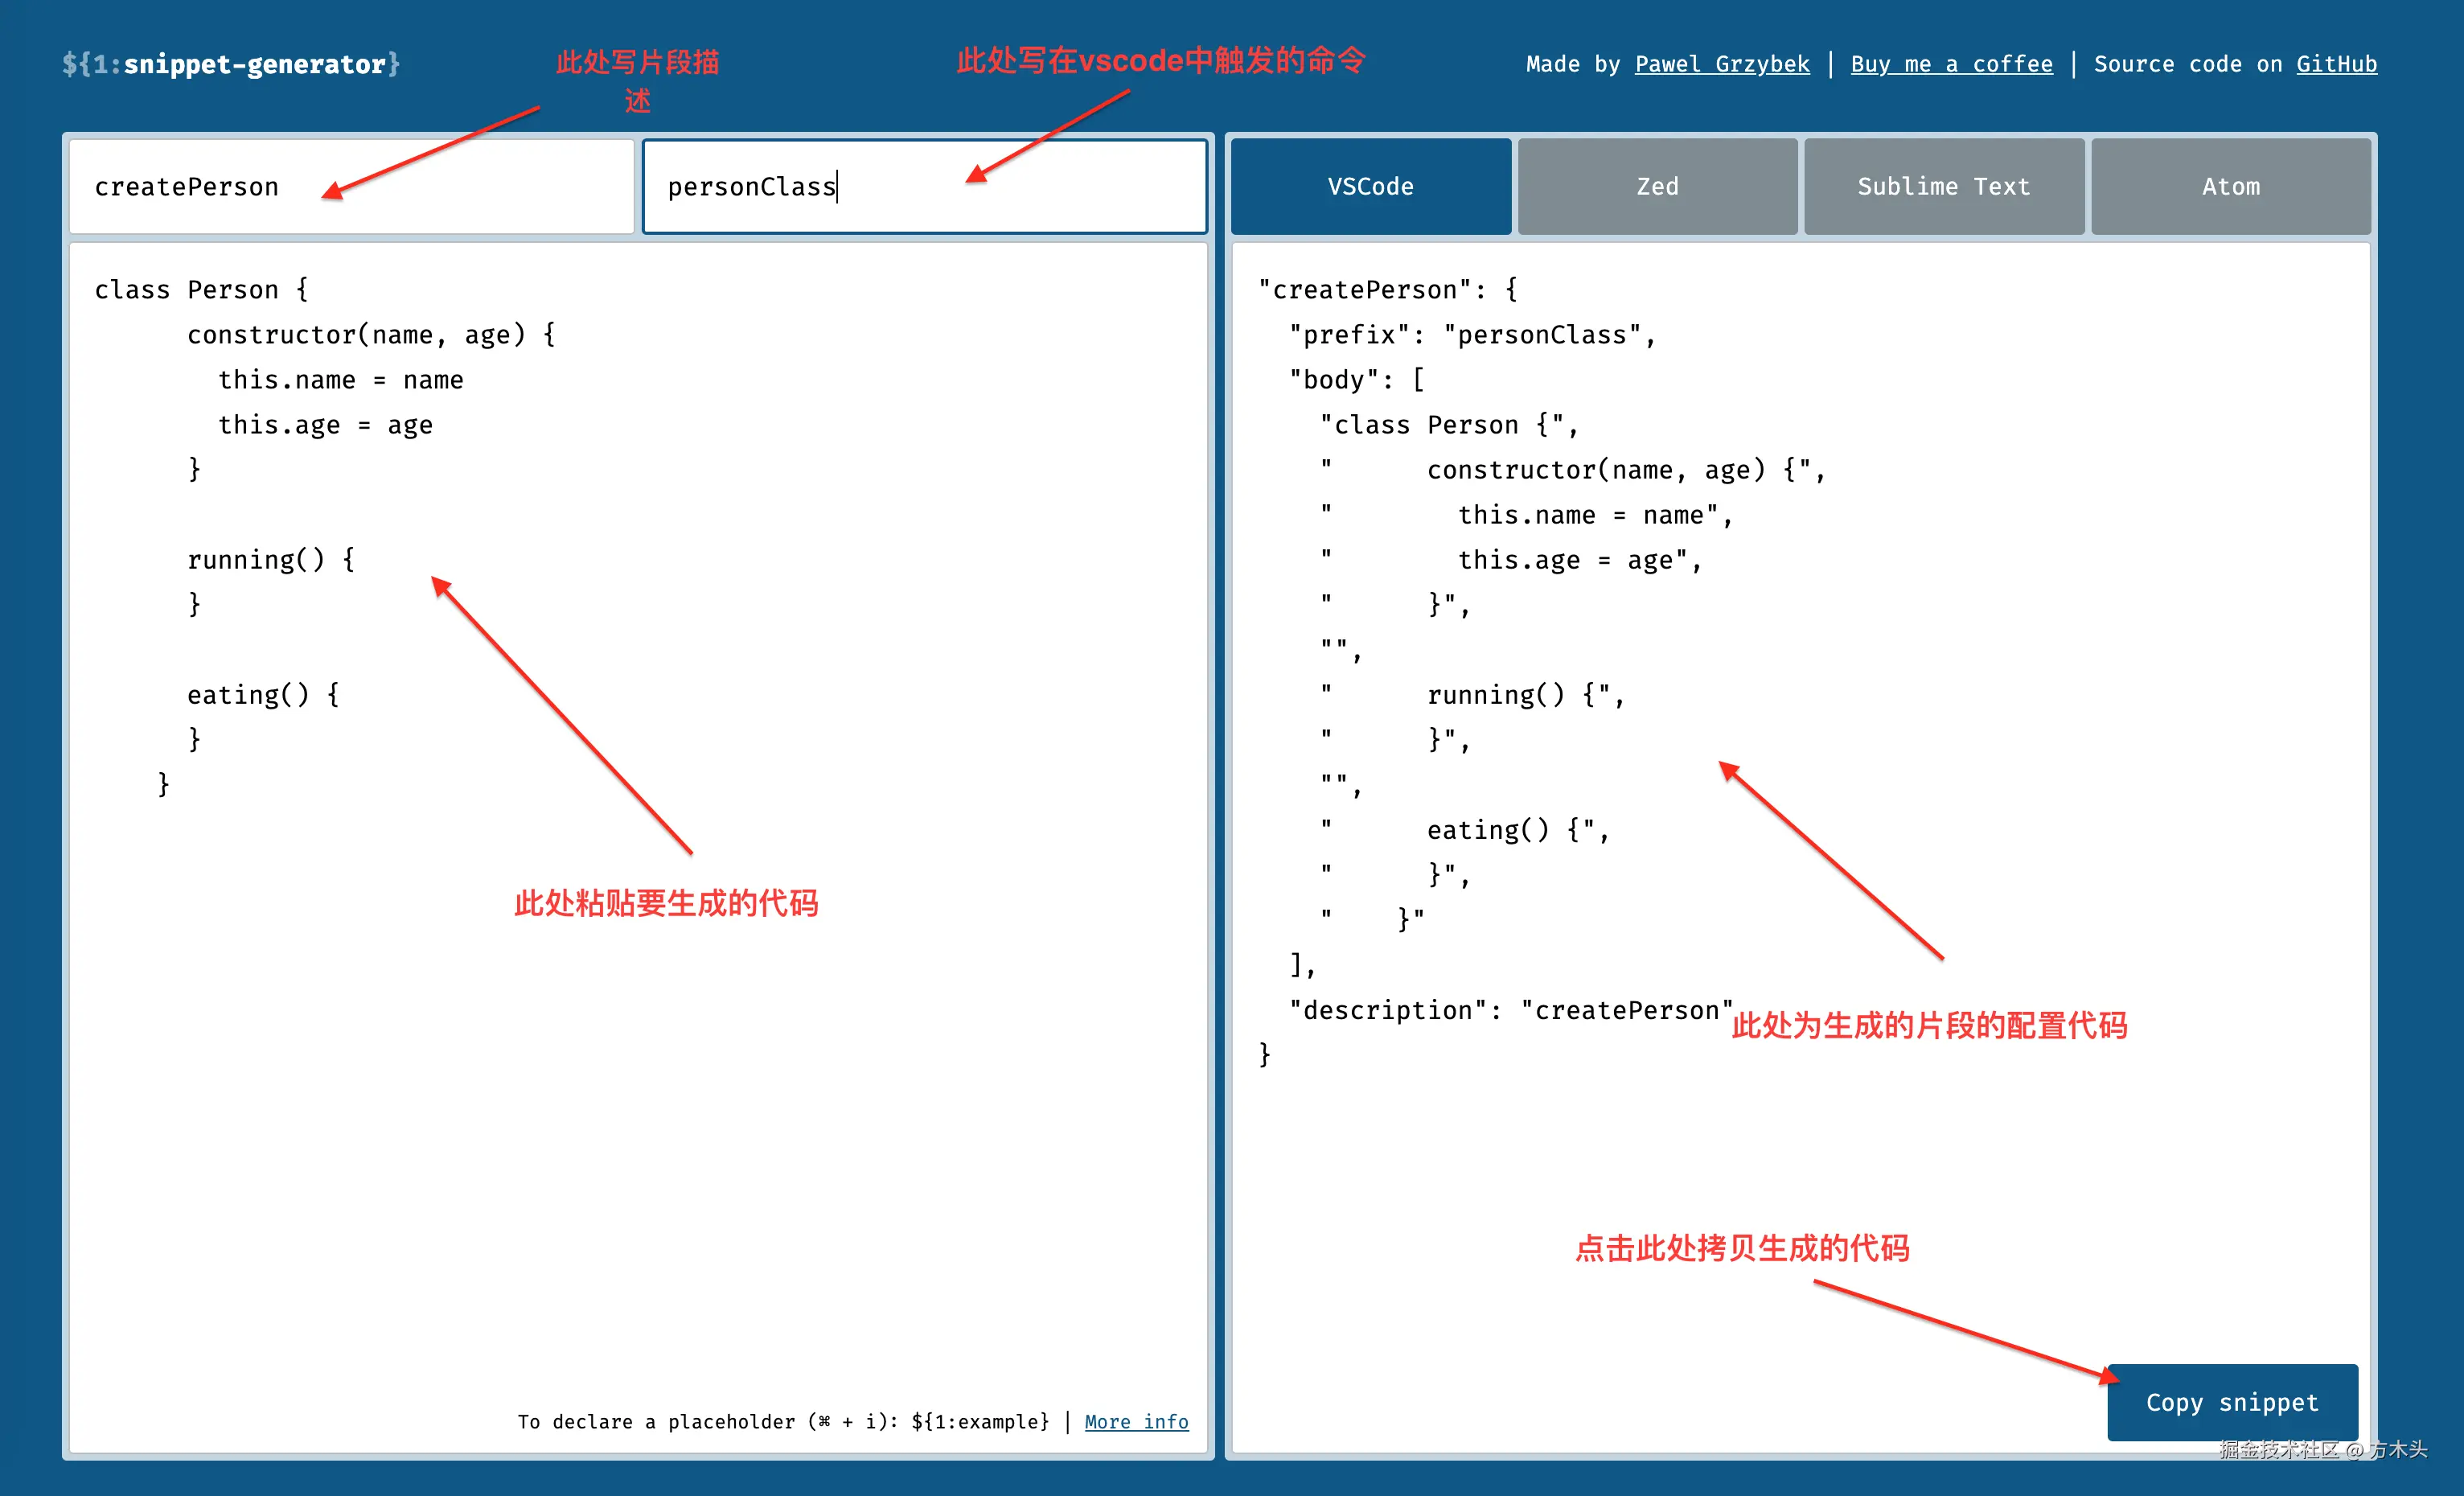Open Pawel Grzybek author link

(x=1721, y=64)
